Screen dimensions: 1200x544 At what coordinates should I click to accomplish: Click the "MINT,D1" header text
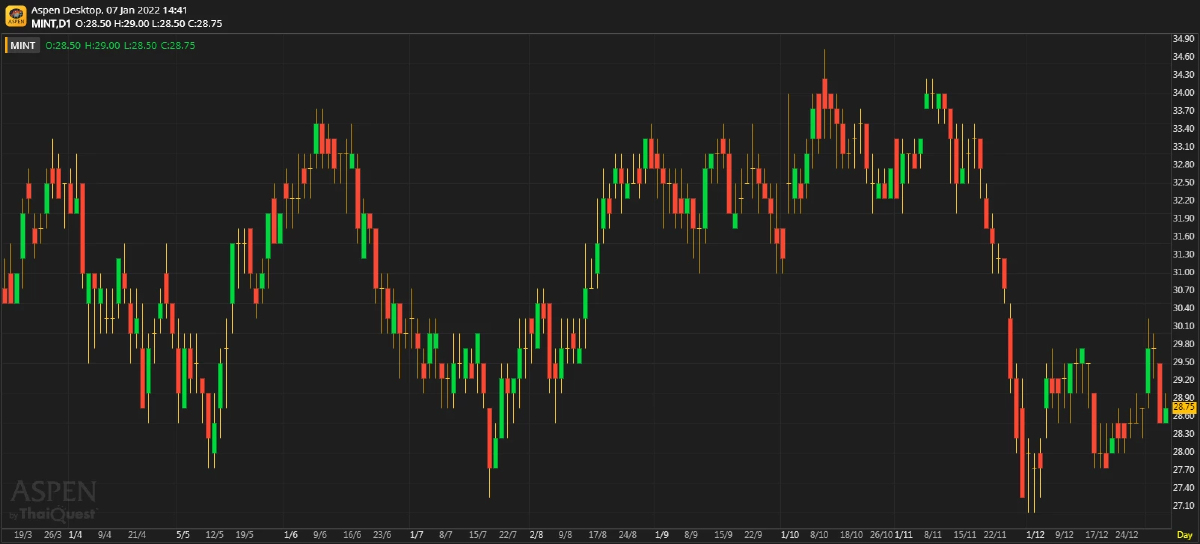click(51, 22)
